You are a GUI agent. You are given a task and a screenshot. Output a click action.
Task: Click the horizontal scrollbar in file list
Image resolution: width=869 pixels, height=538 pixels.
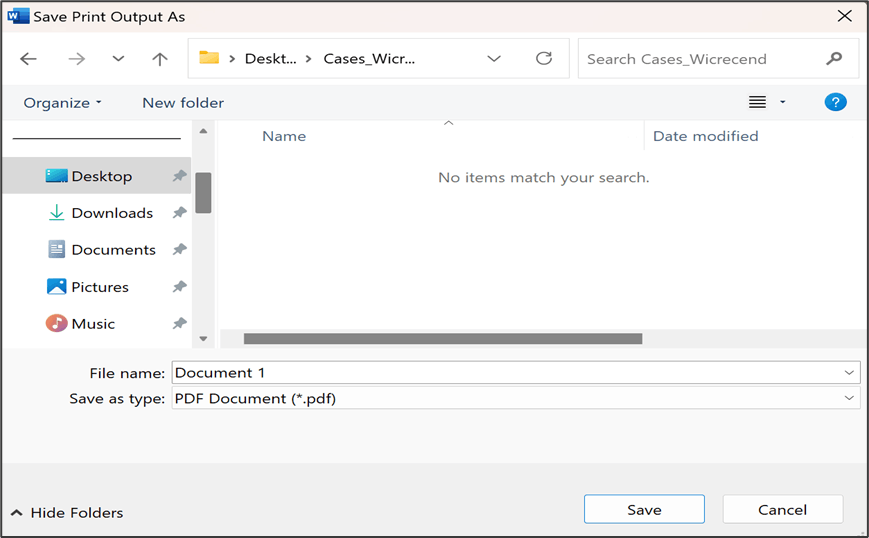pyautogui.click(x=442, y=339)
